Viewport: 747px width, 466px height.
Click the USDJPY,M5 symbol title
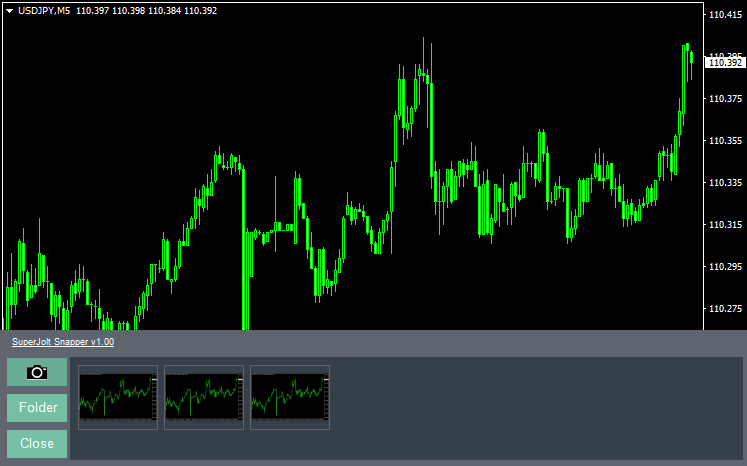pyautogui.click(x=44, y=11)
